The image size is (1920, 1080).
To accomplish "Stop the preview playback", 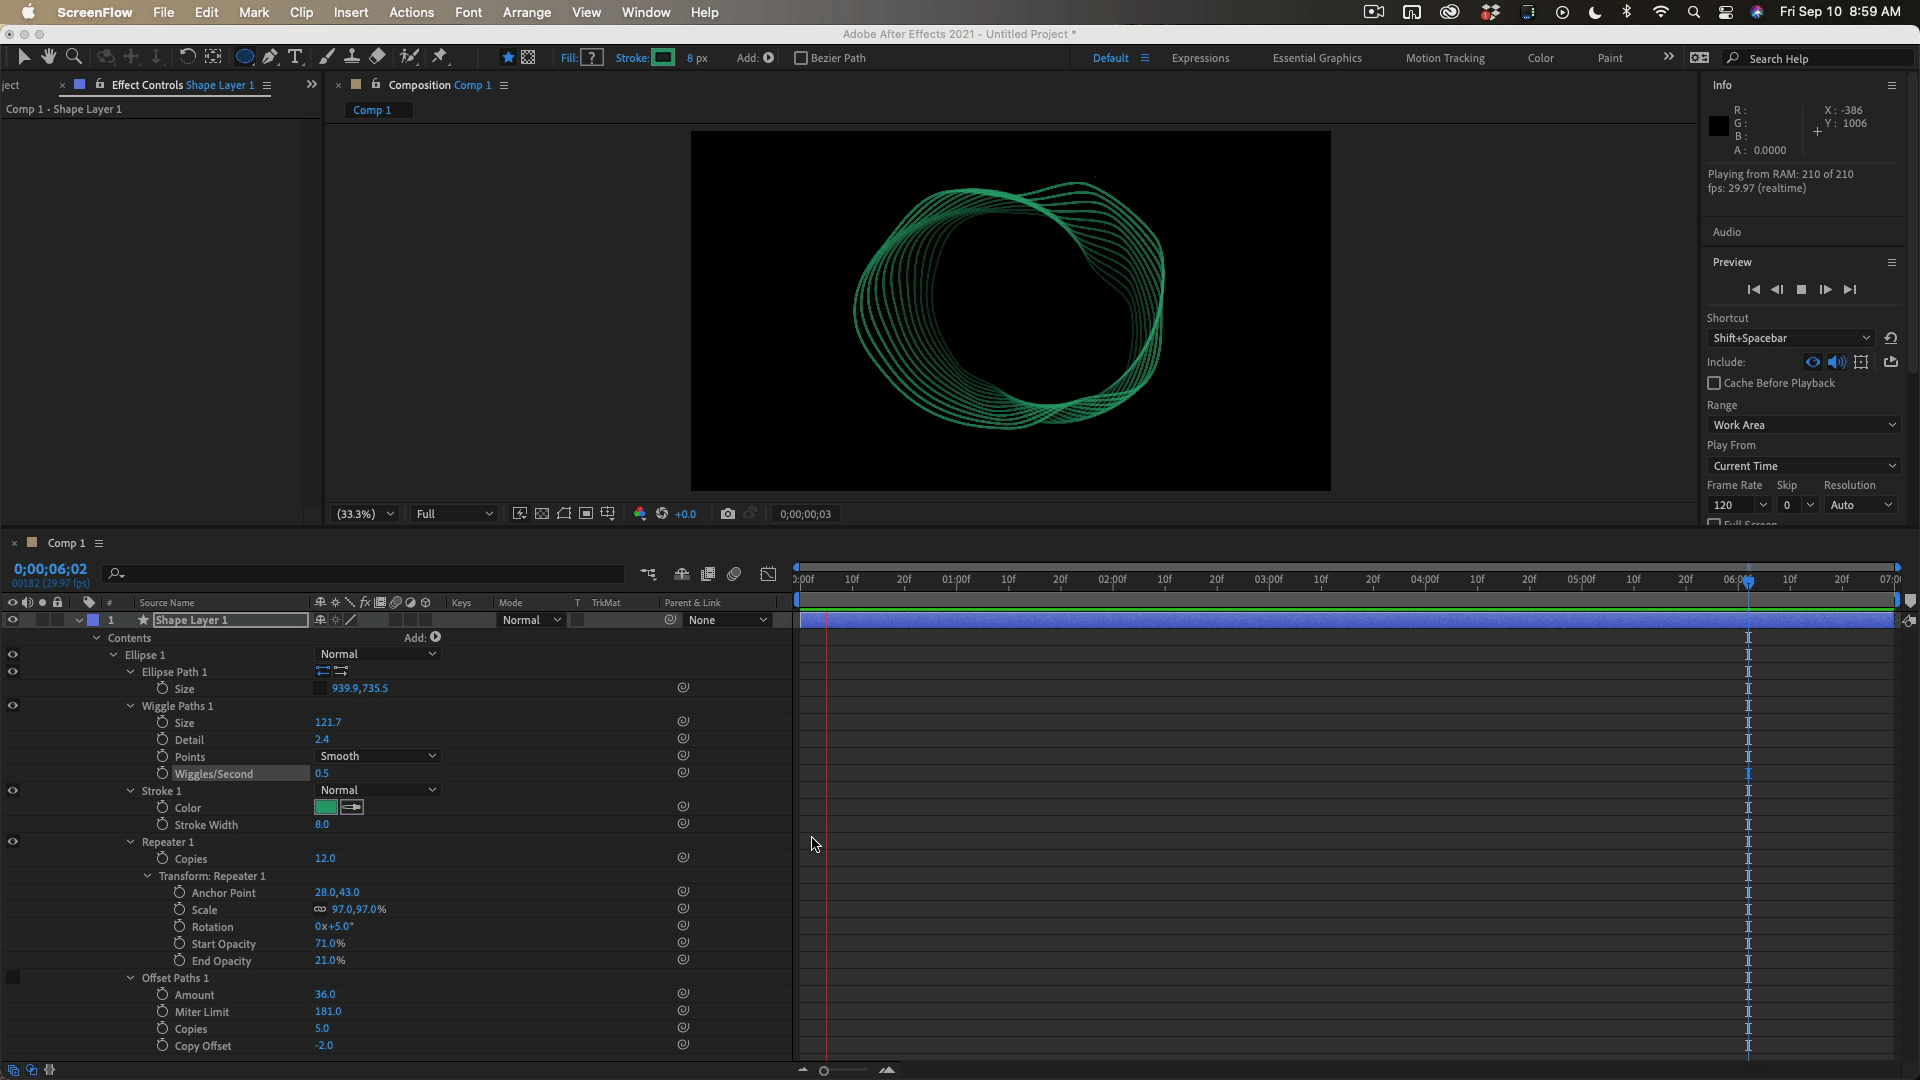I will click(x=1801, y=290).
